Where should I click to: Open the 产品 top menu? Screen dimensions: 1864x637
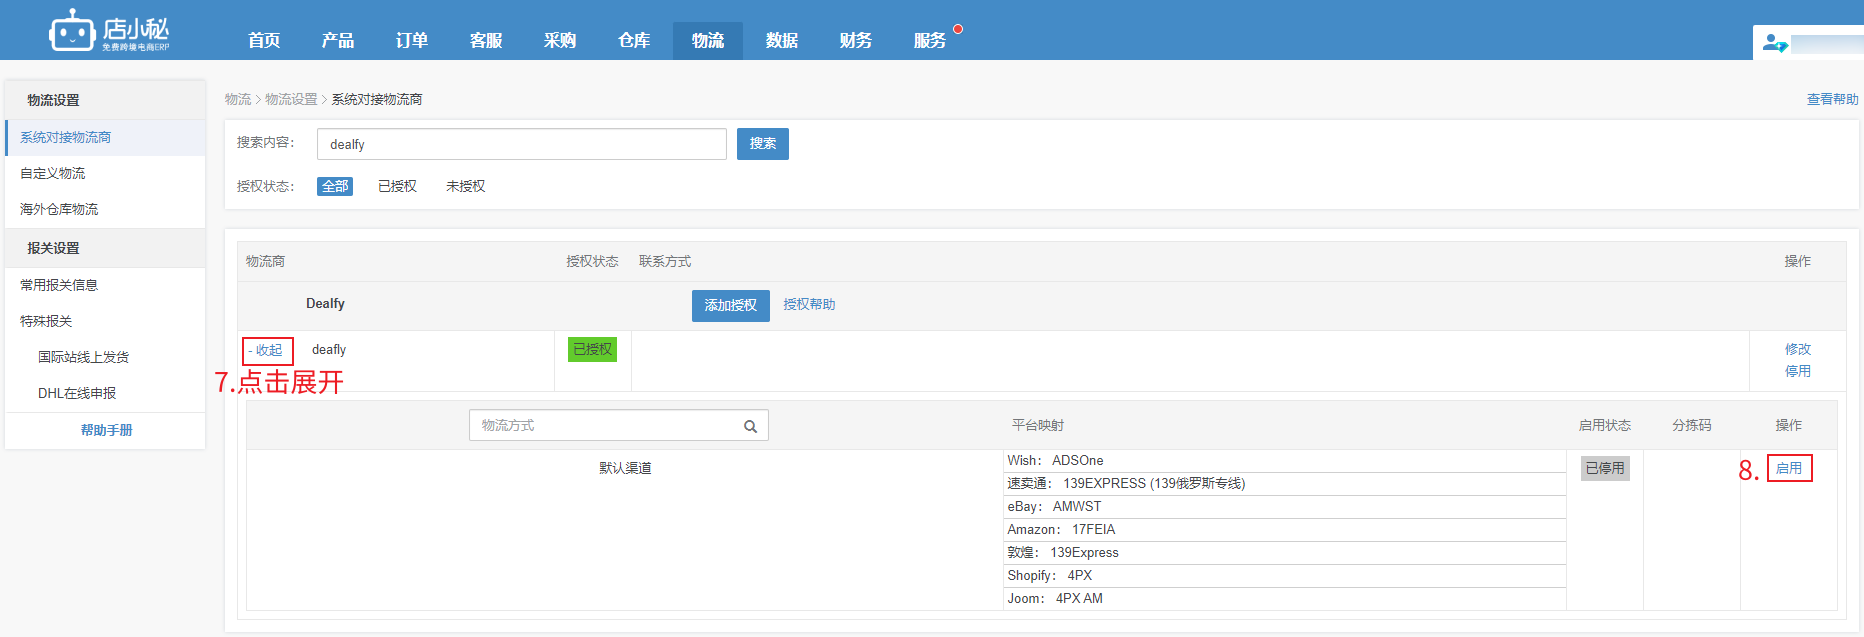coord(338,40)
